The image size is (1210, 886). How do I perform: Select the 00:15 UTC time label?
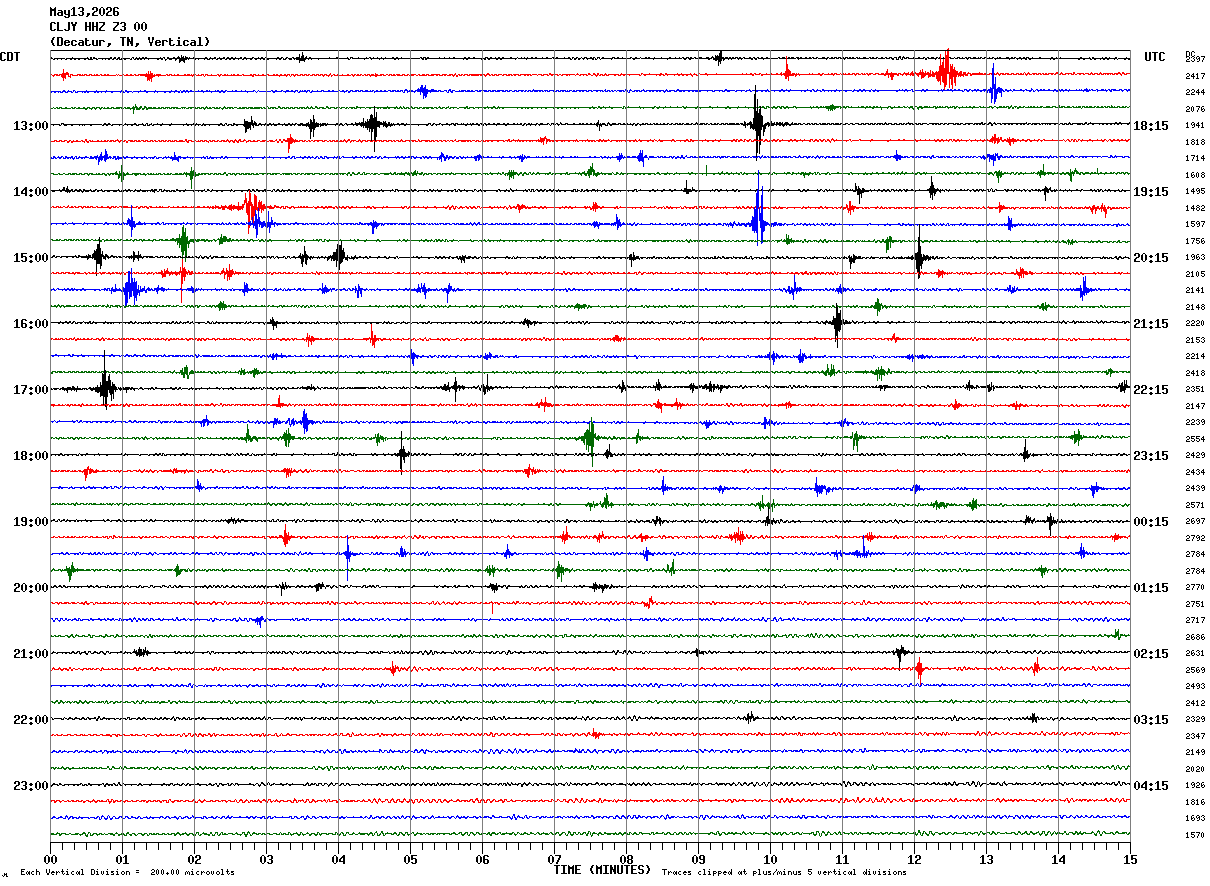click(x=1151, y=521)
